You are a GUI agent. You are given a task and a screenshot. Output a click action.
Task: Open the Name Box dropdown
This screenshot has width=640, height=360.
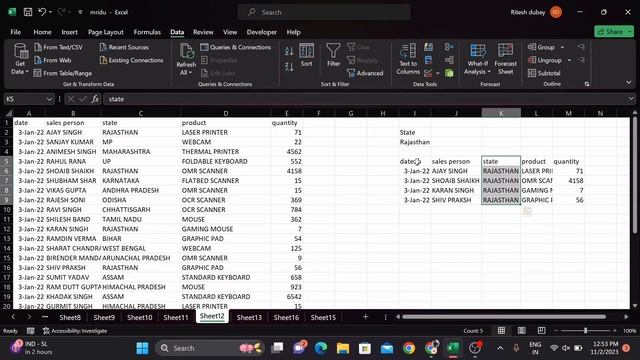pos(49,99)
